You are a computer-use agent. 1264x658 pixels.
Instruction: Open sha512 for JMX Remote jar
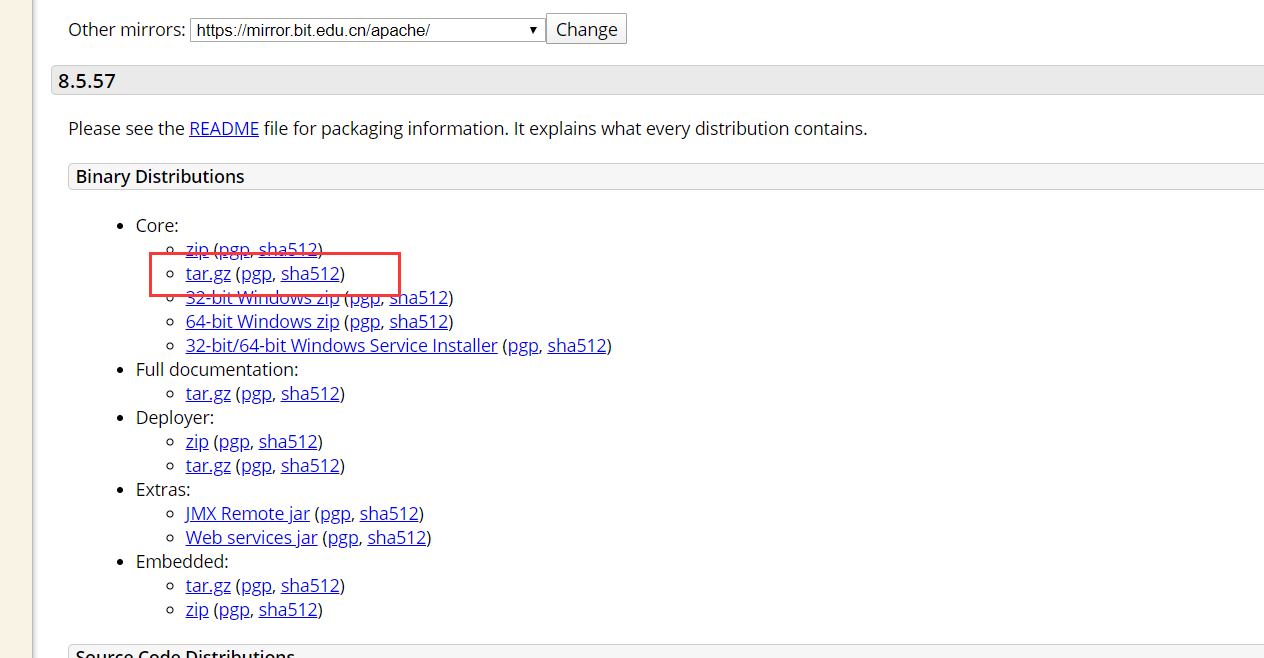pos(389,514)
